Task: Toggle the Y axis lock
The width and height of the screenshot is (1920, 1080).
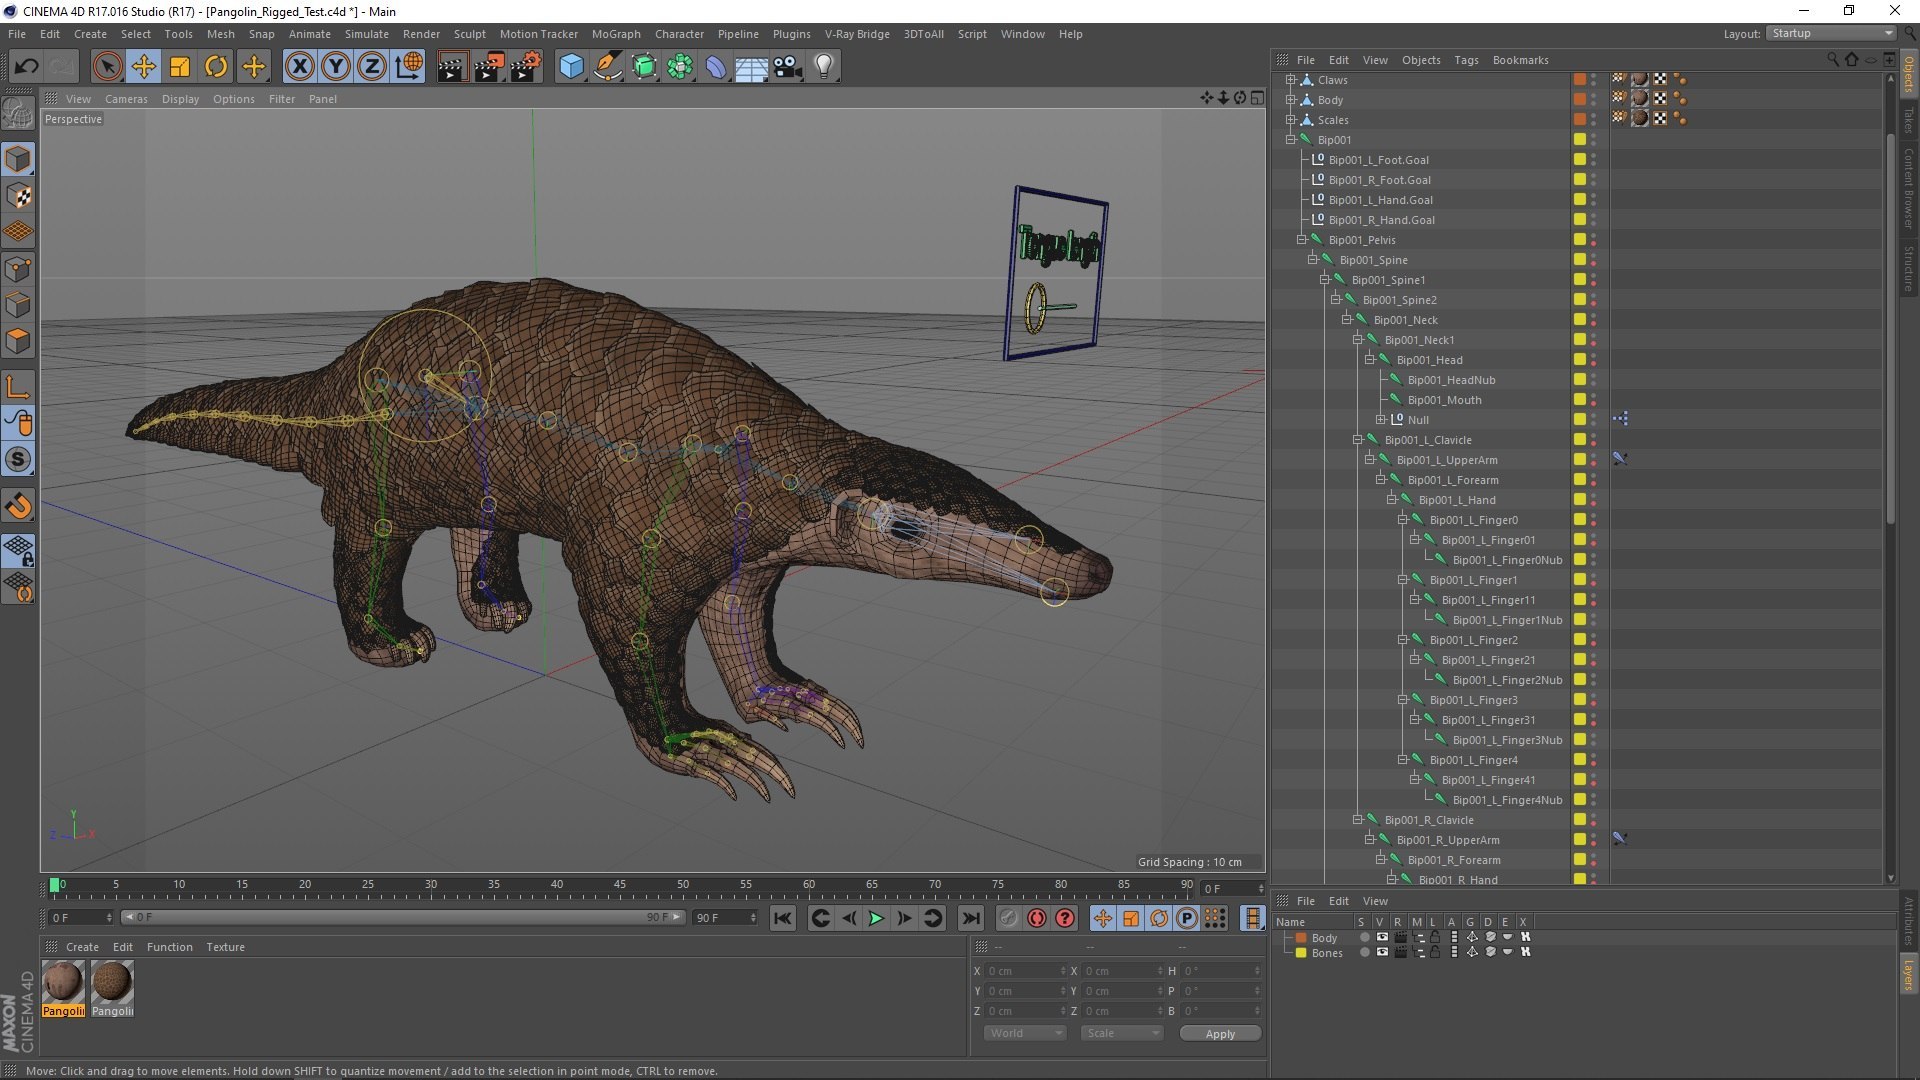Action: tap(336, 67)
